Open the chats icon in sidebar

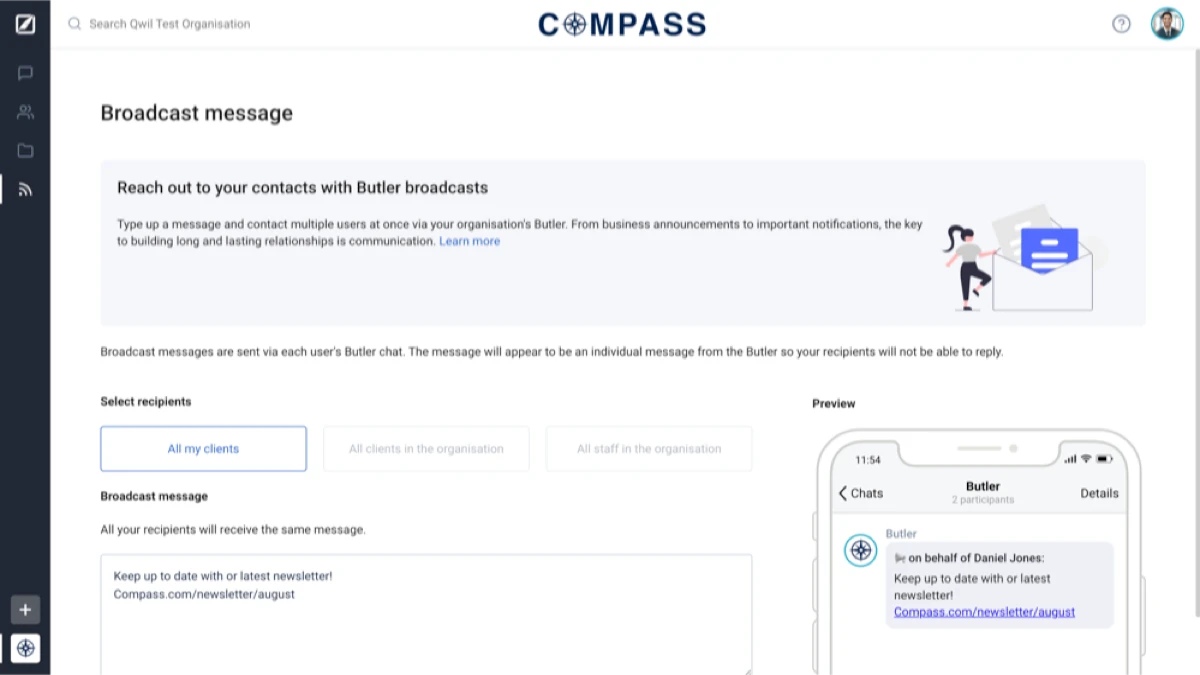click(25, 73)
